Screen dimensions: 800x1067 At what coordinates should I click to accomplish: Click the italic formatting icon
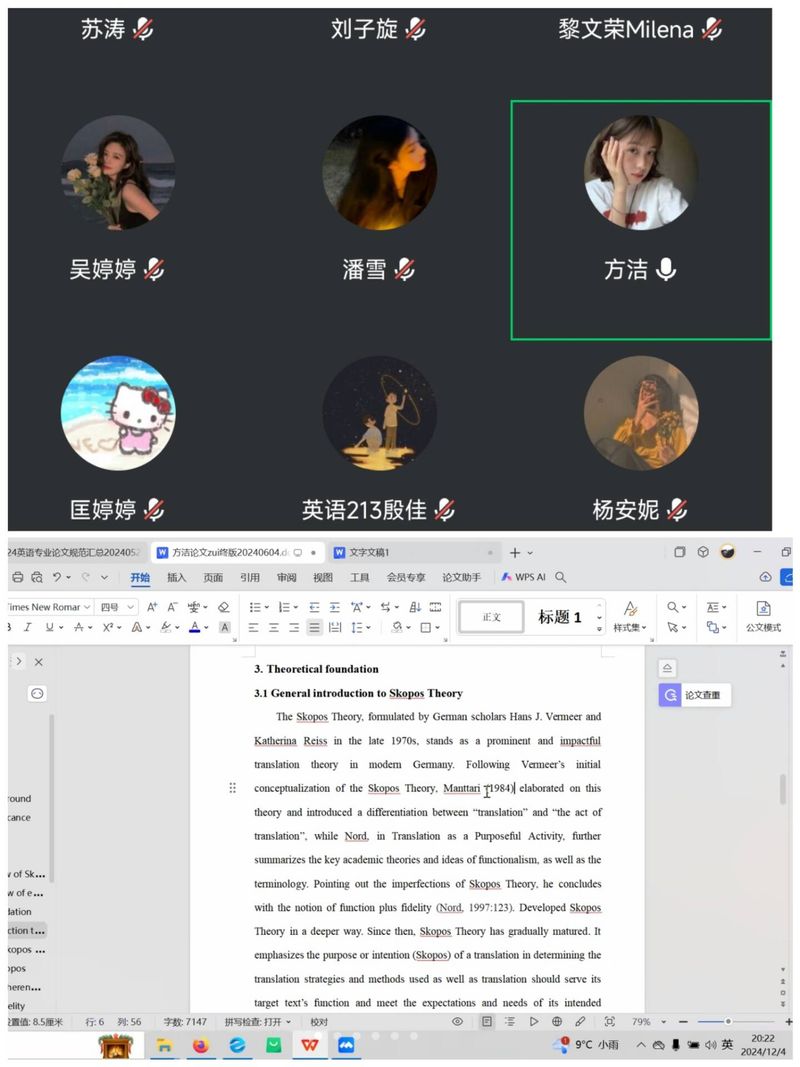pos(27,627)
